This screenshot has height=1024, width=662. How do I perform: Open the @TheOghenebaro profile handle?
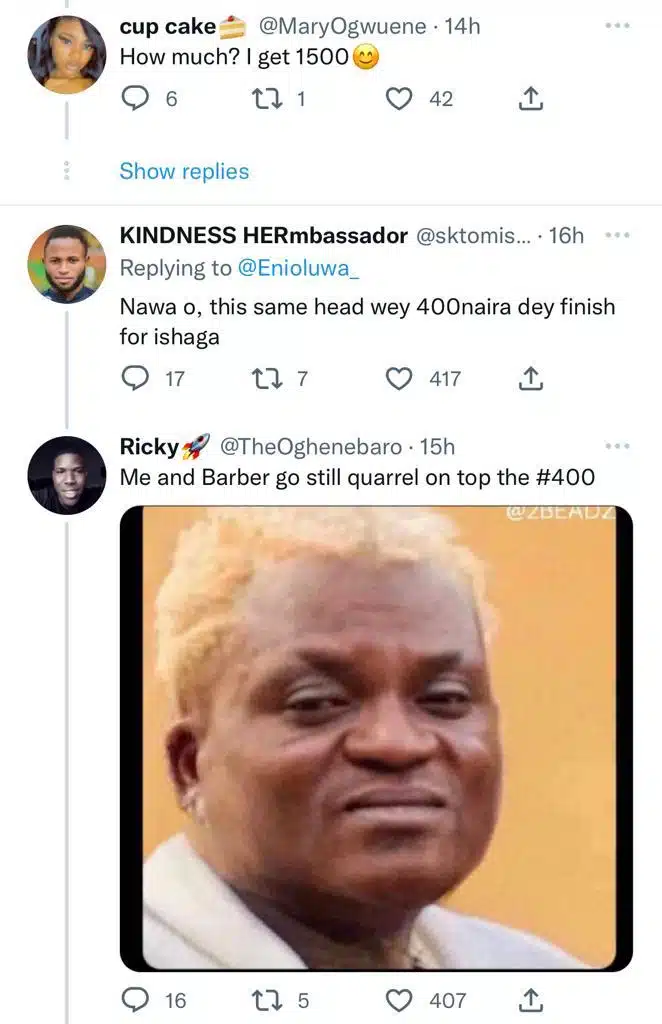[x=310, y=446]
